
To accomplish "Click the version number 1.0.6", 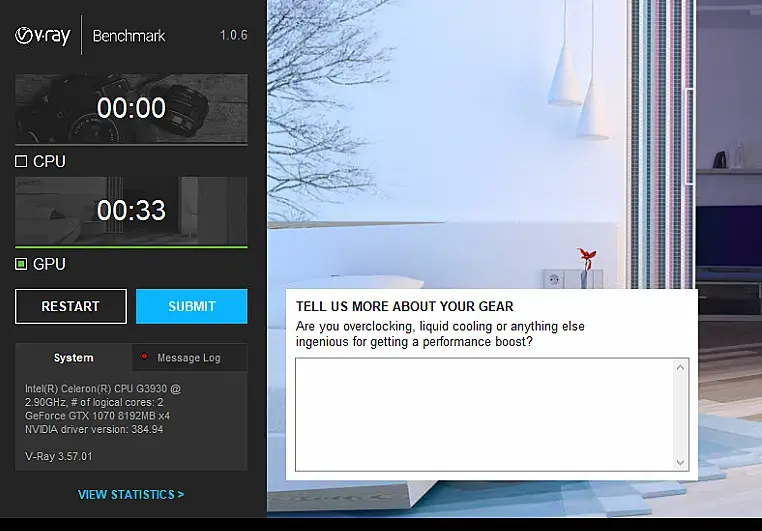I will 233,35.
